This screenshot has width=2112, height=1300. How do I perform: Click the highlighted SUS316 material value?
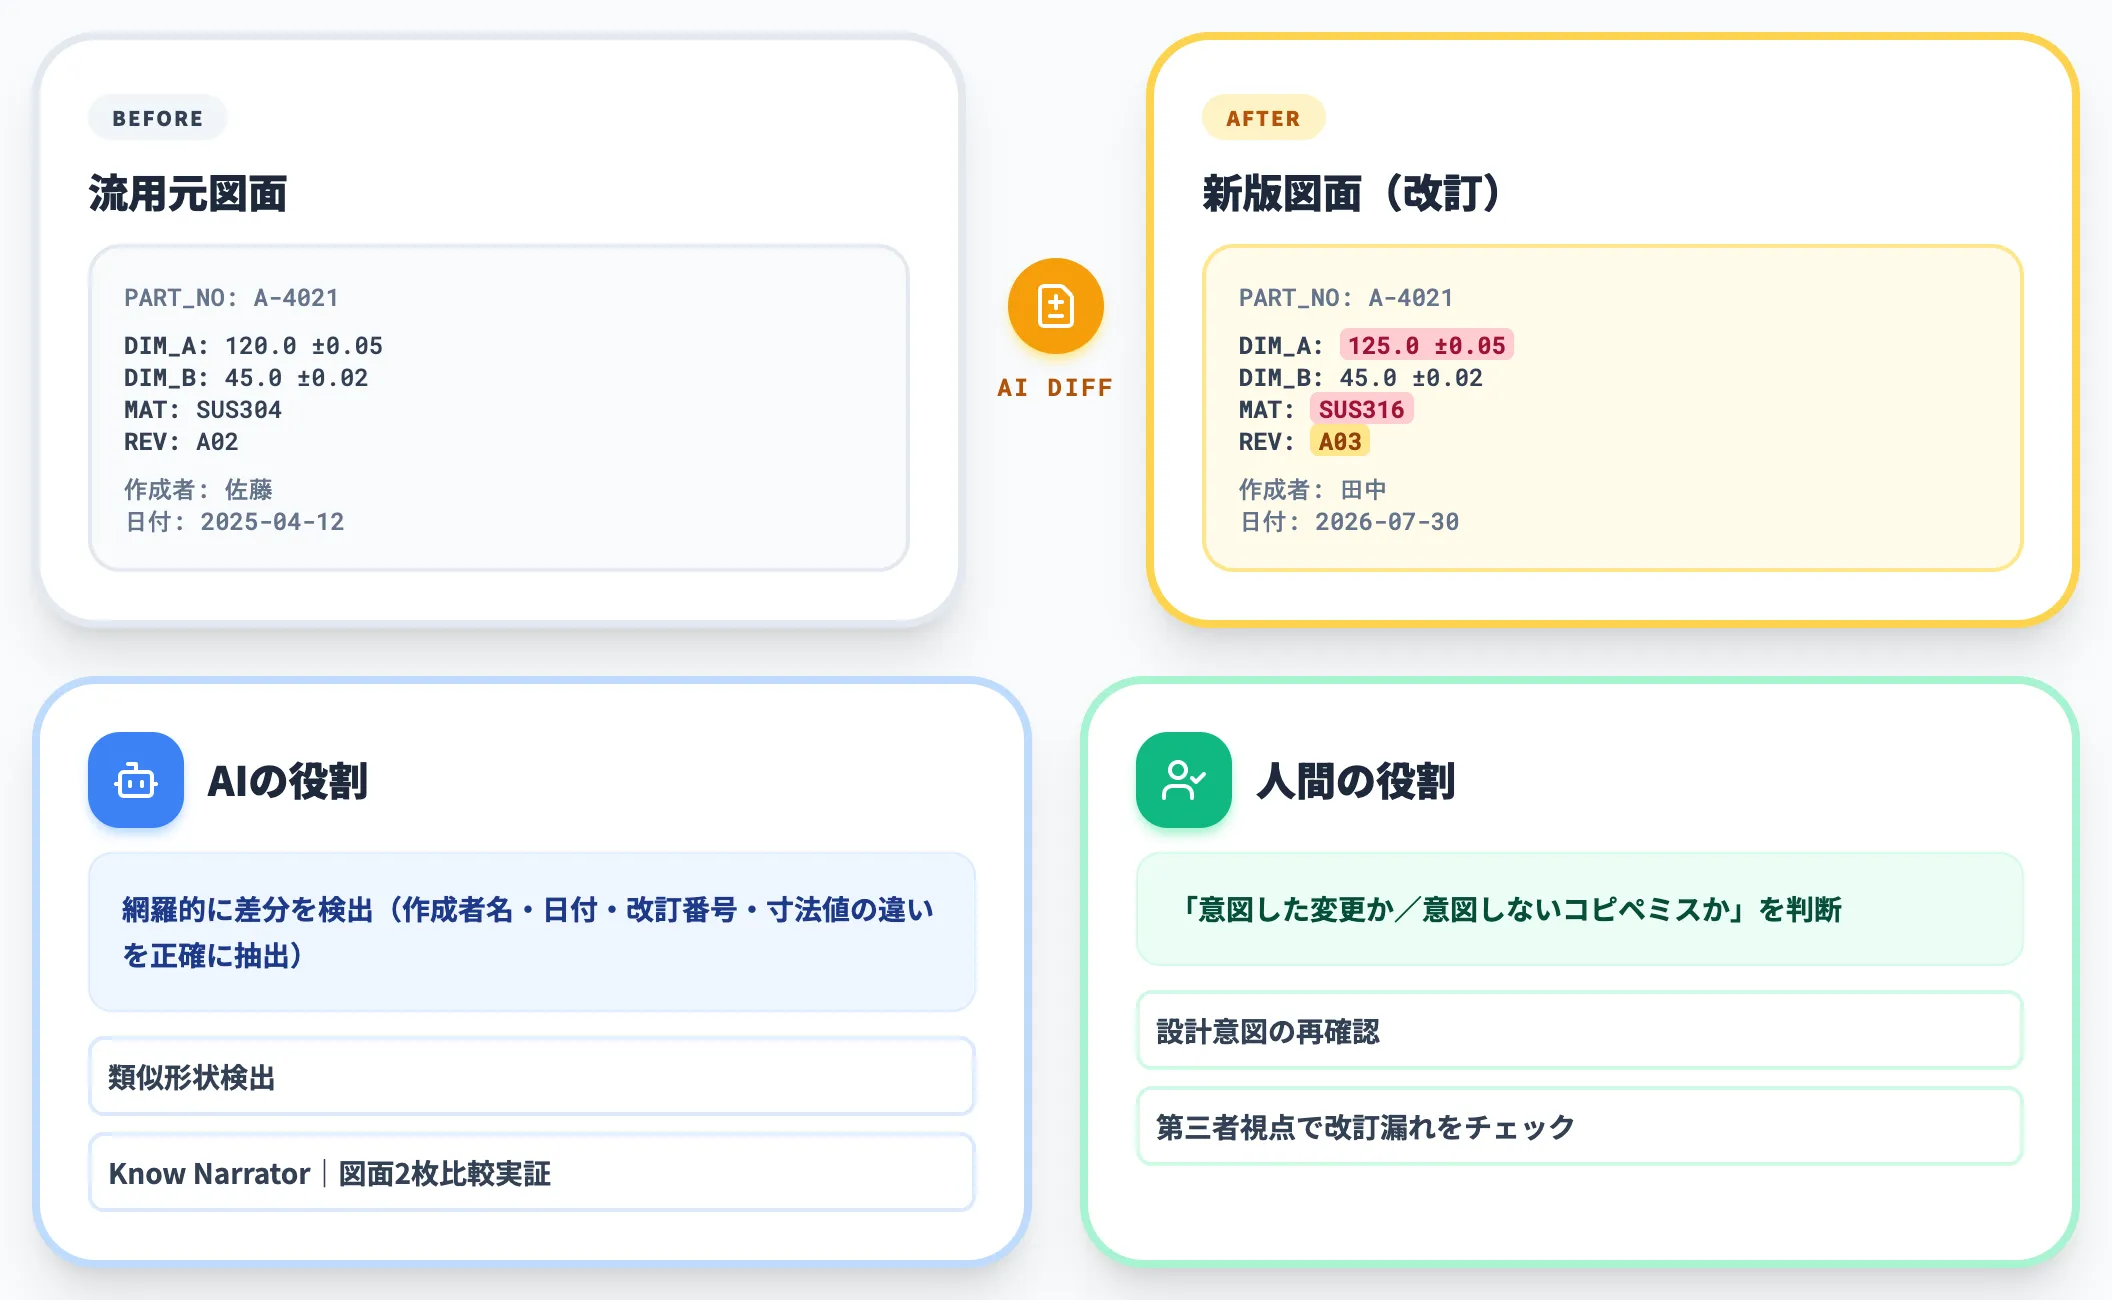coord(1361,409)
